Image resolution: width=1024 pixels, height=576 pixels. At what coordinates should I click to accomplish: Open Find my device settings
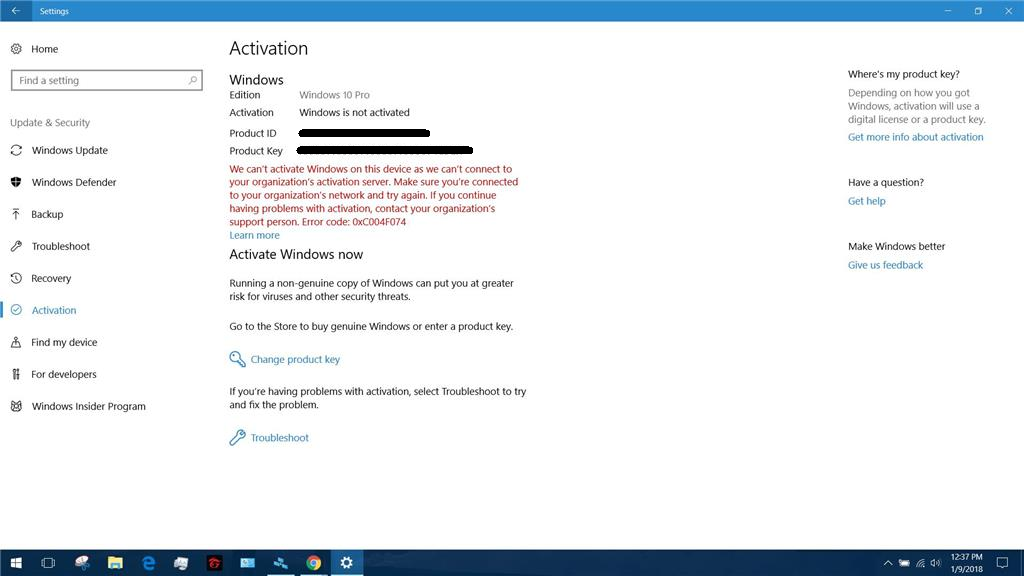(x=64, y=342)
